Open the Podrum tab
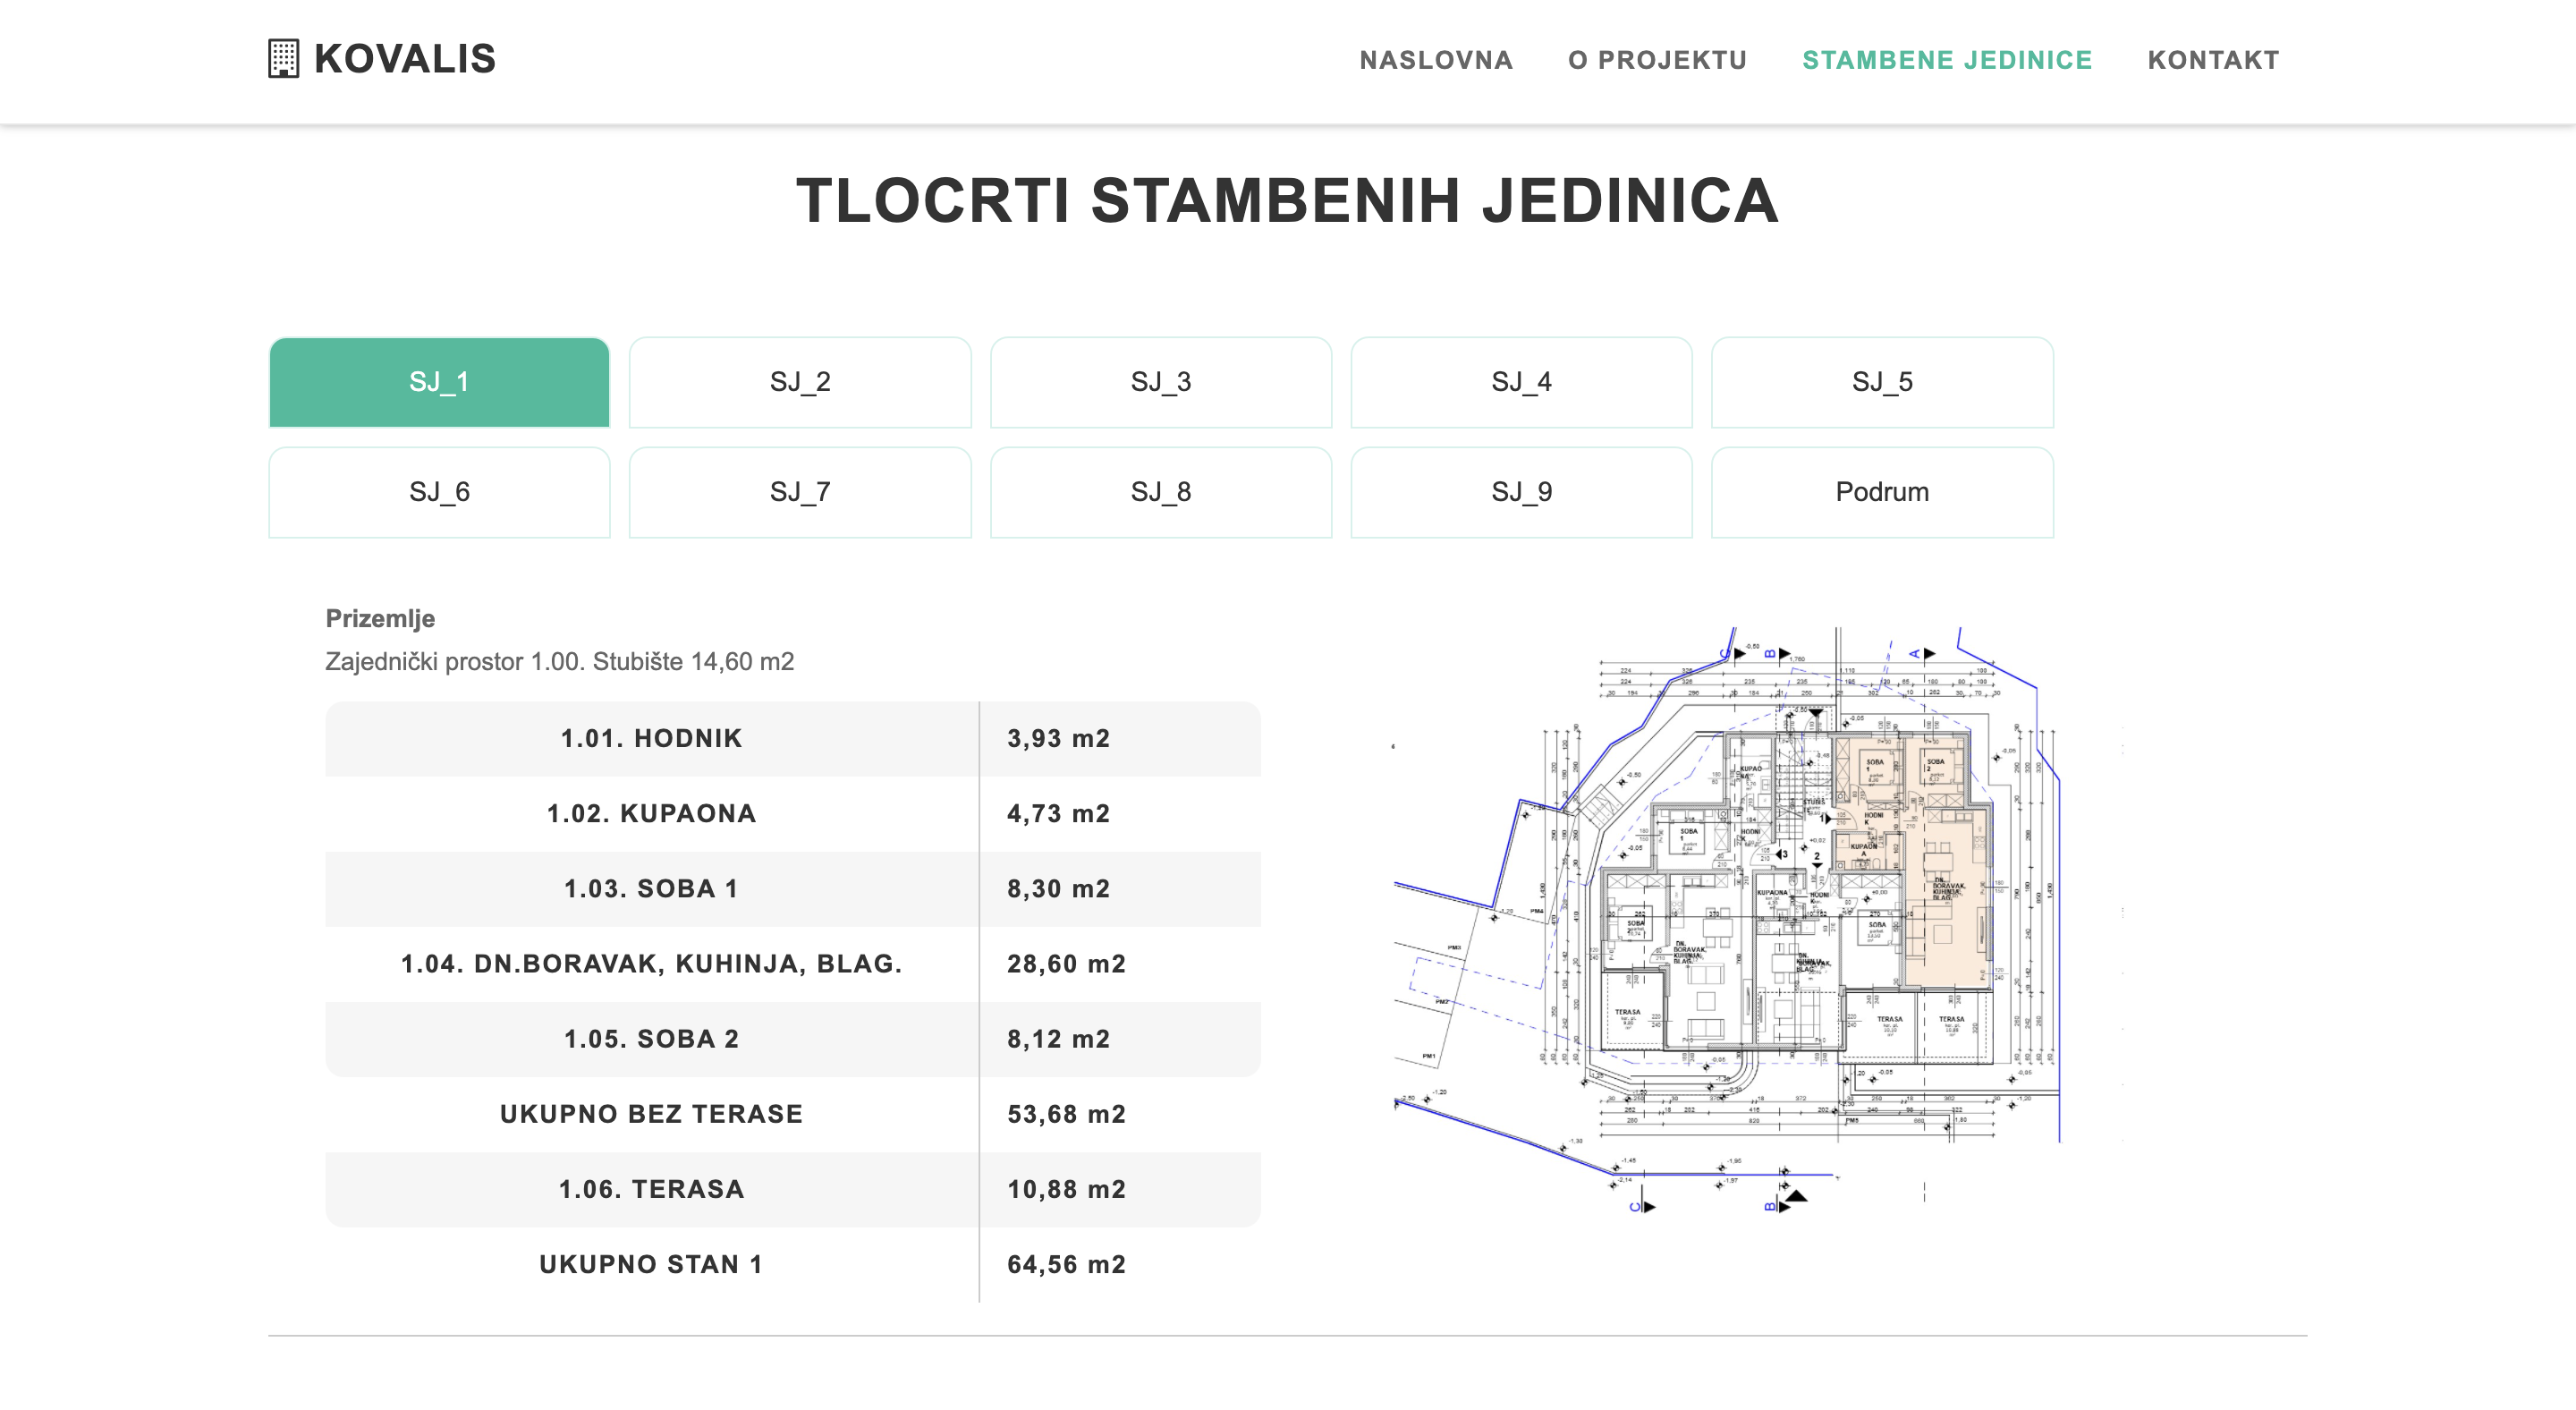Viewport: 2576px width, 1410px height. point(1882,492)
